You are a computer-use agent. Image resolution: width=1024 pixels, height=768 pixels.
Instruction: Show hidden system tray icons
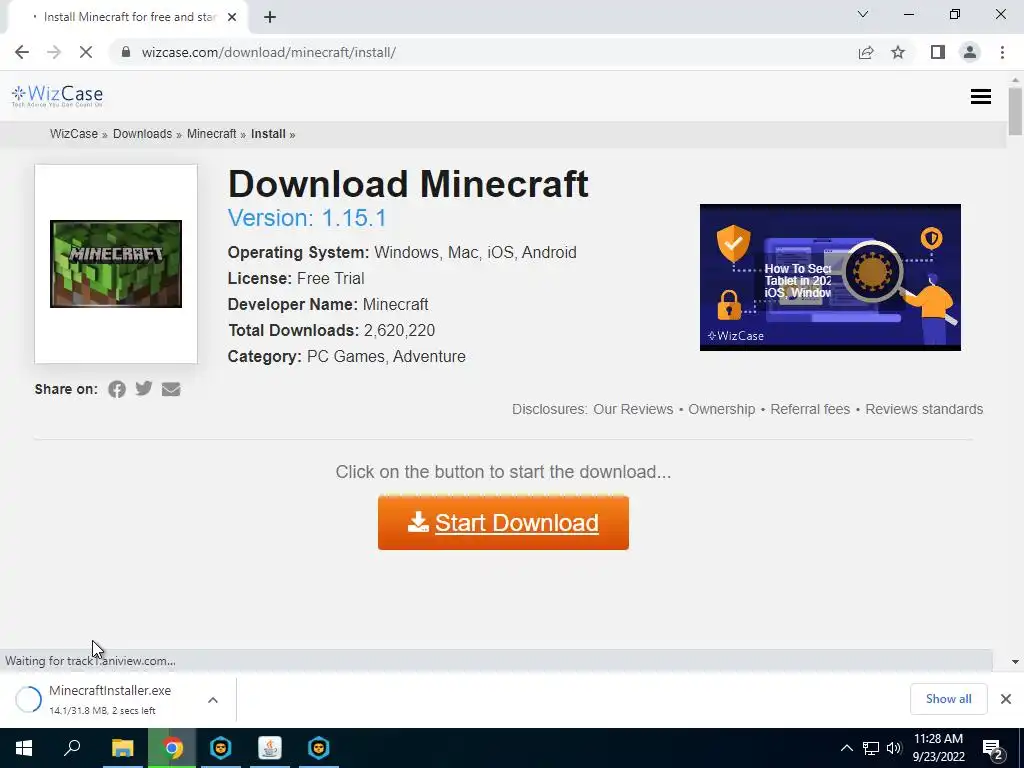click(846, 748)
